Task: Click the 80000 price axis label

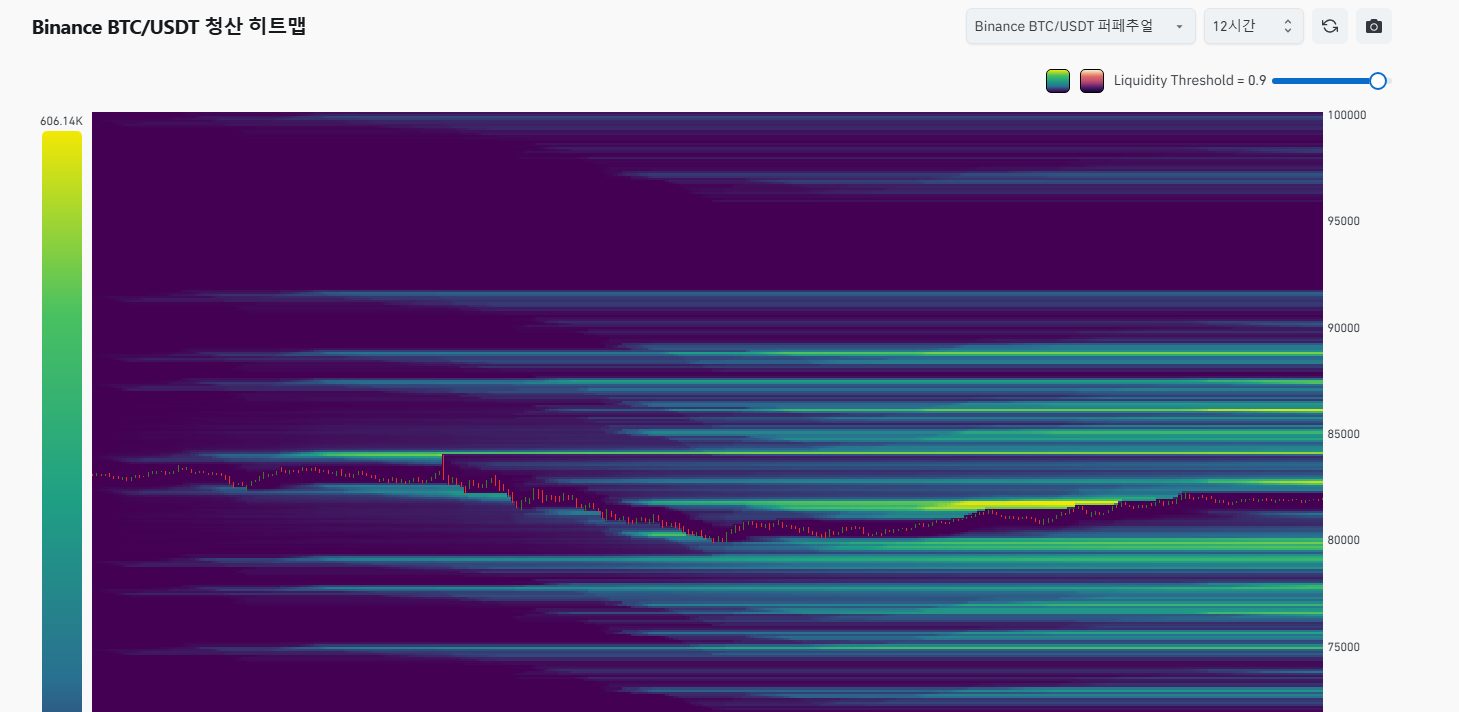Action: (x=1344, y=540)
